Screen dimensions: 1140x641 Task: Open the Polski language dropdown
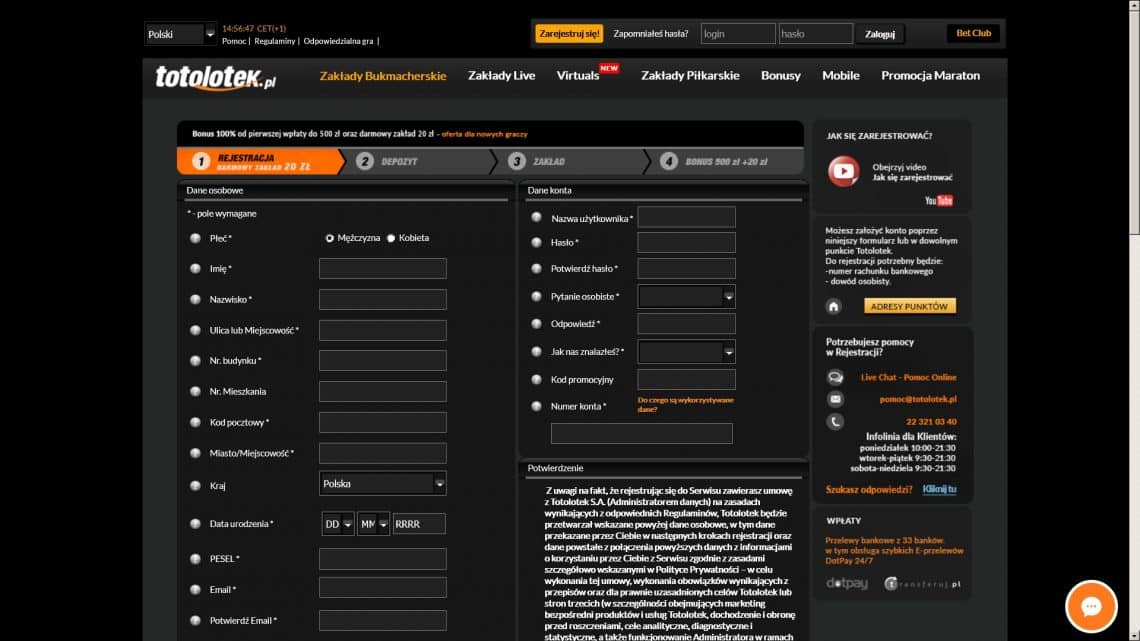180,34
